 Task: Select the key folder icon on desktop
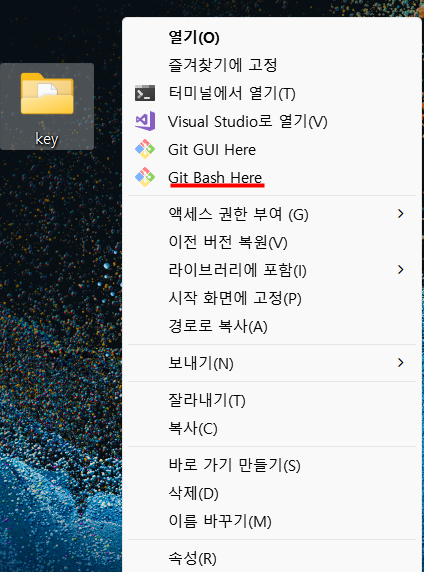(x=47, y=93)
